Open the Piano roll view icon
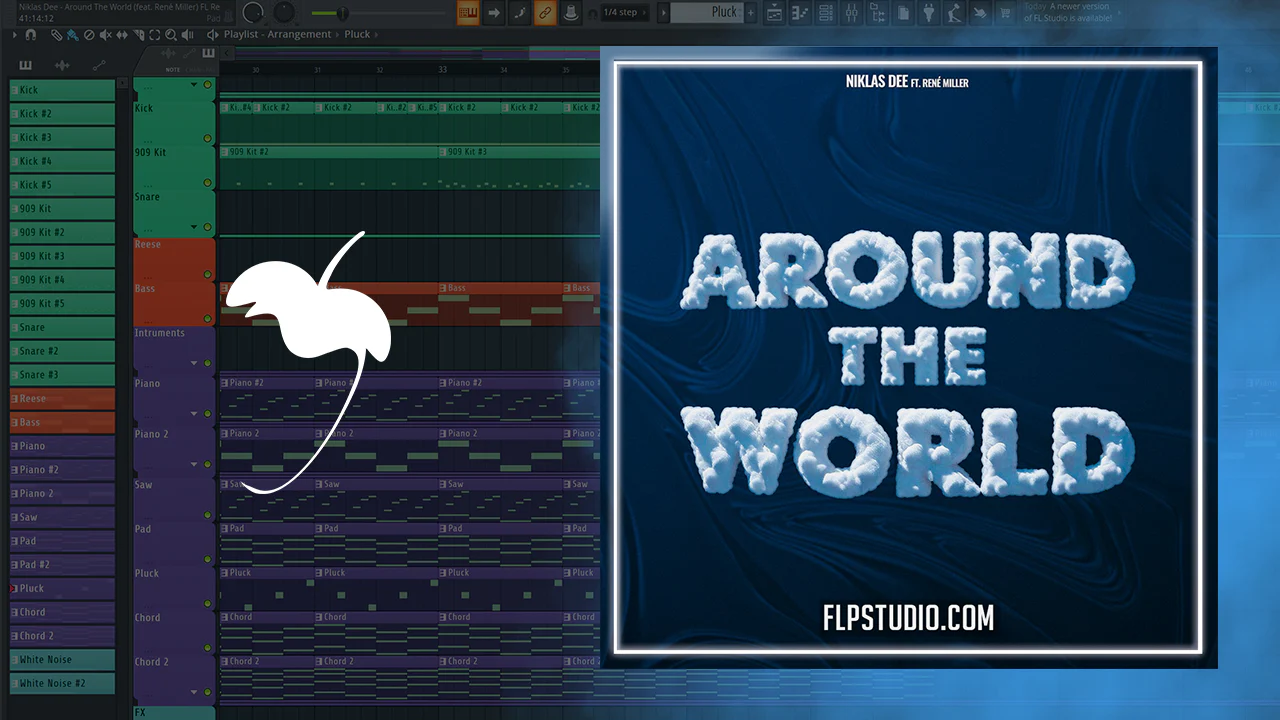The image size is (1280, 720). [800, 13]
